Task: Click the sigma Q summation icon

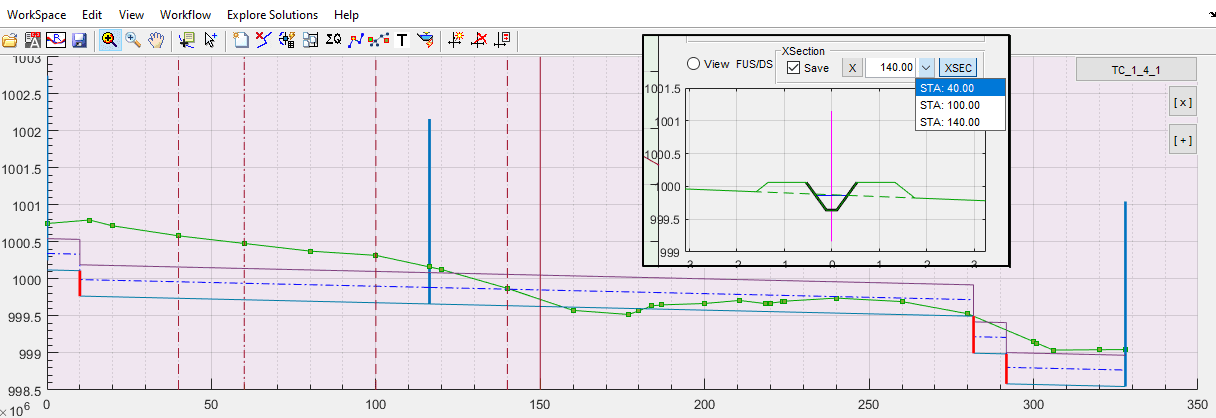Action: pyautogui.click(x=334, y=41)
